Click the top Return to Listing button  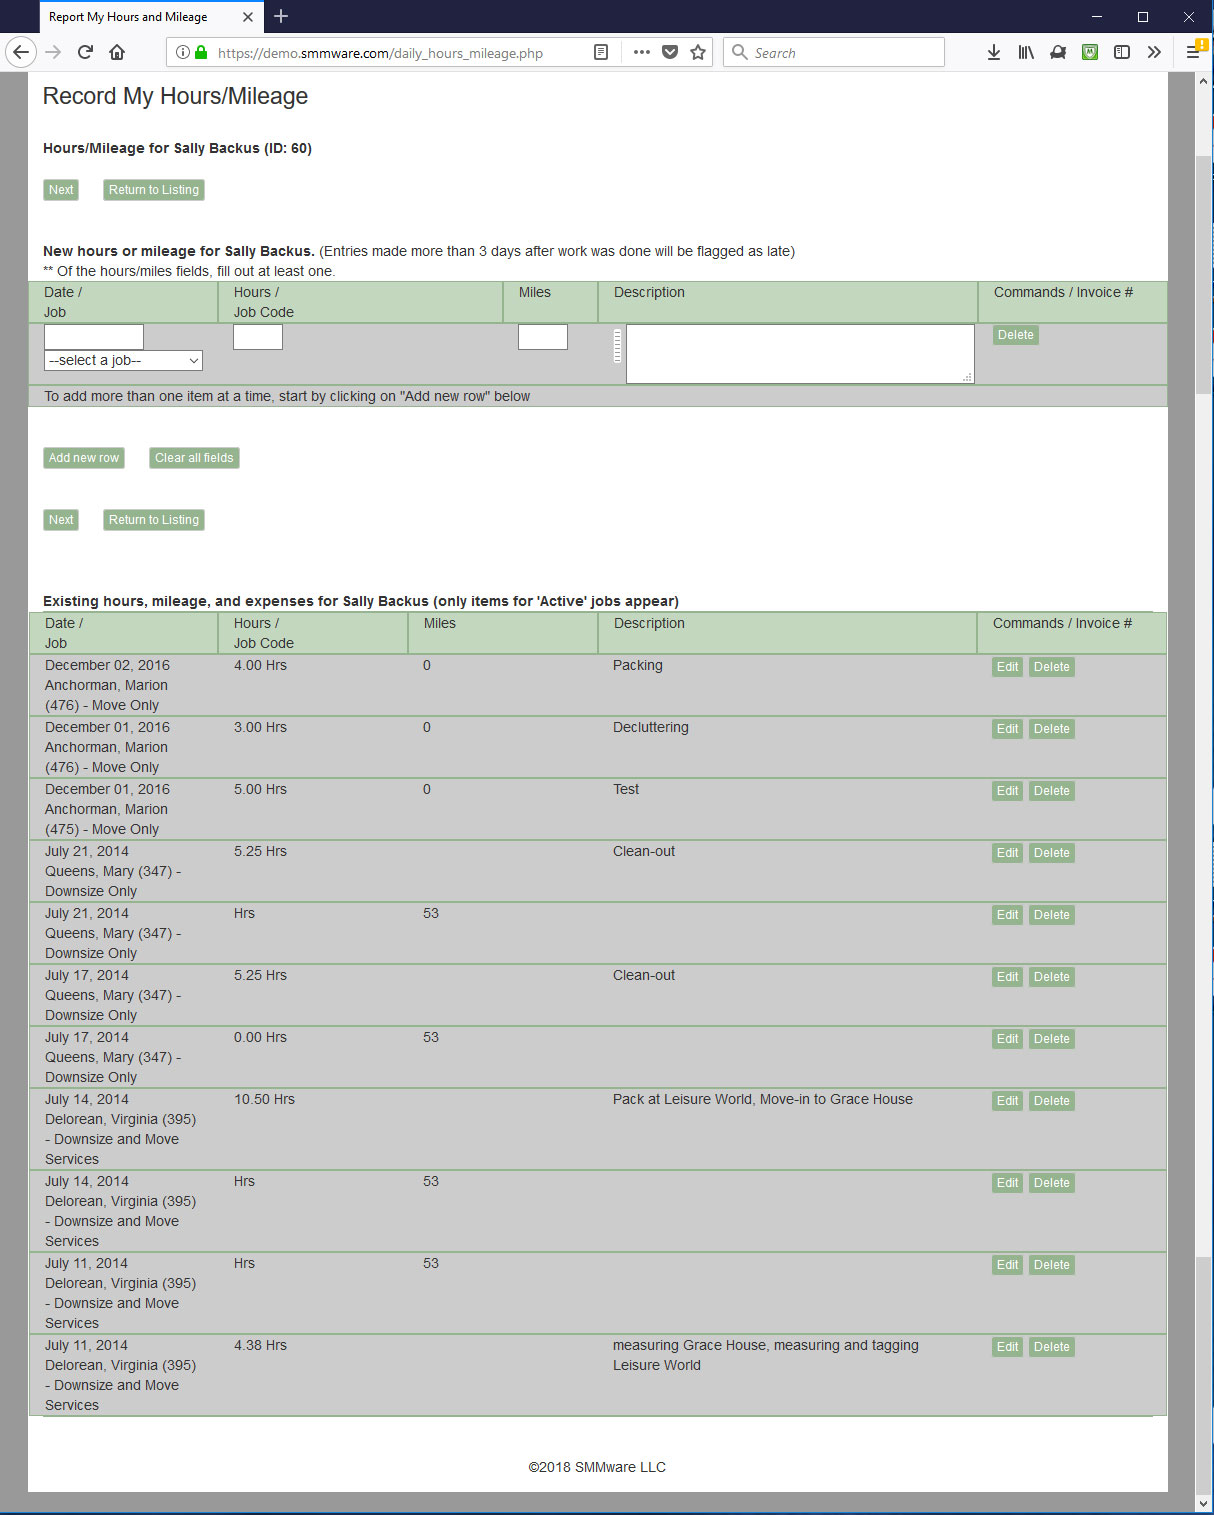coord(154,190)
